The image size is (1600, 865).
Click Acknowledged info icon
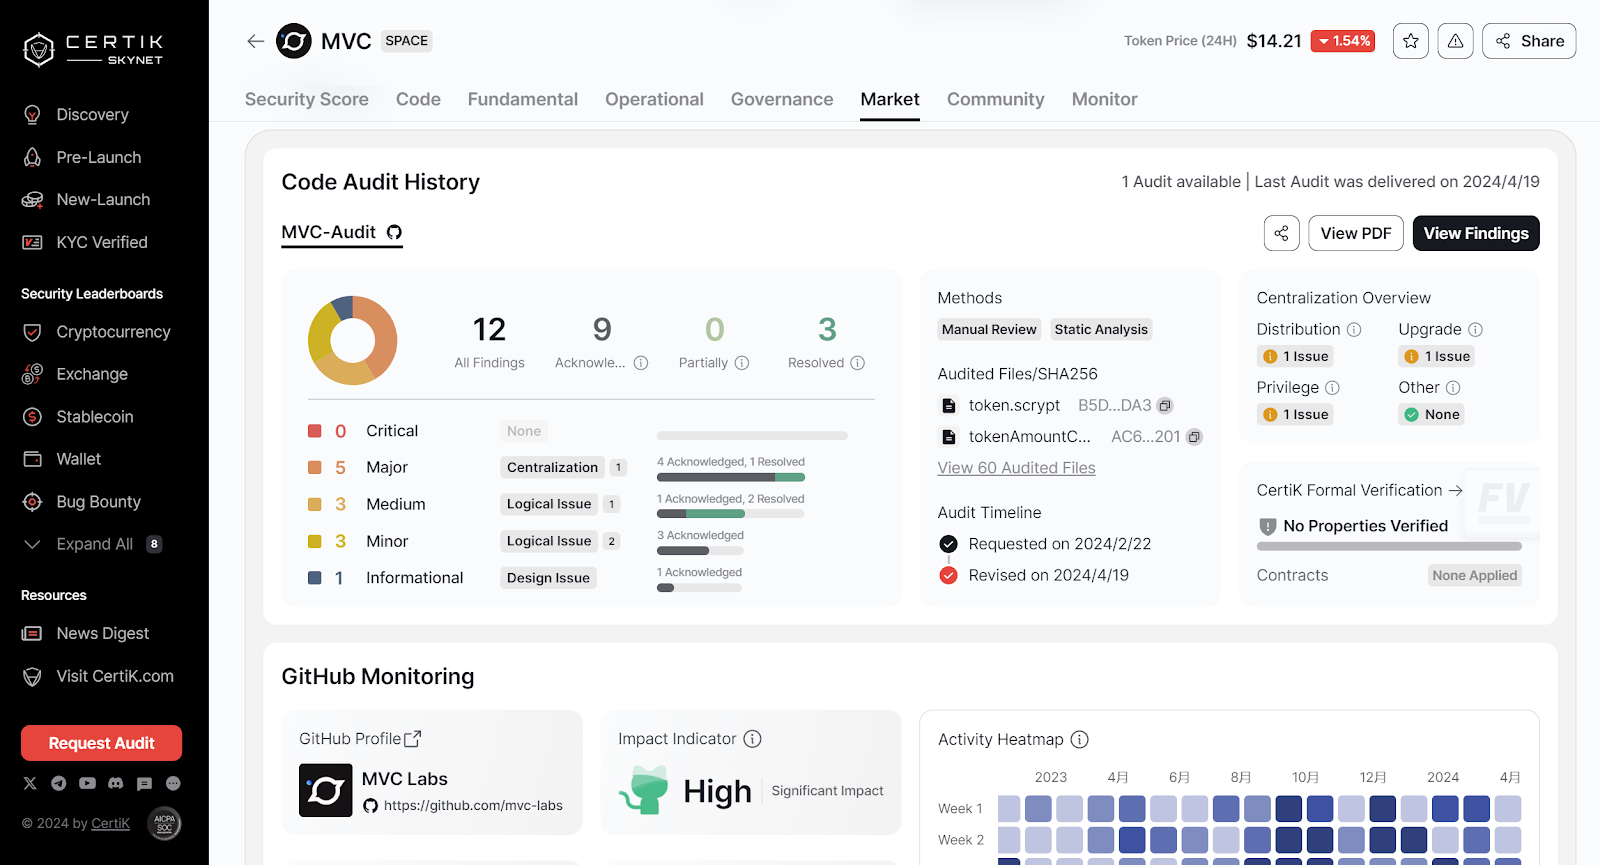point(641,363)
